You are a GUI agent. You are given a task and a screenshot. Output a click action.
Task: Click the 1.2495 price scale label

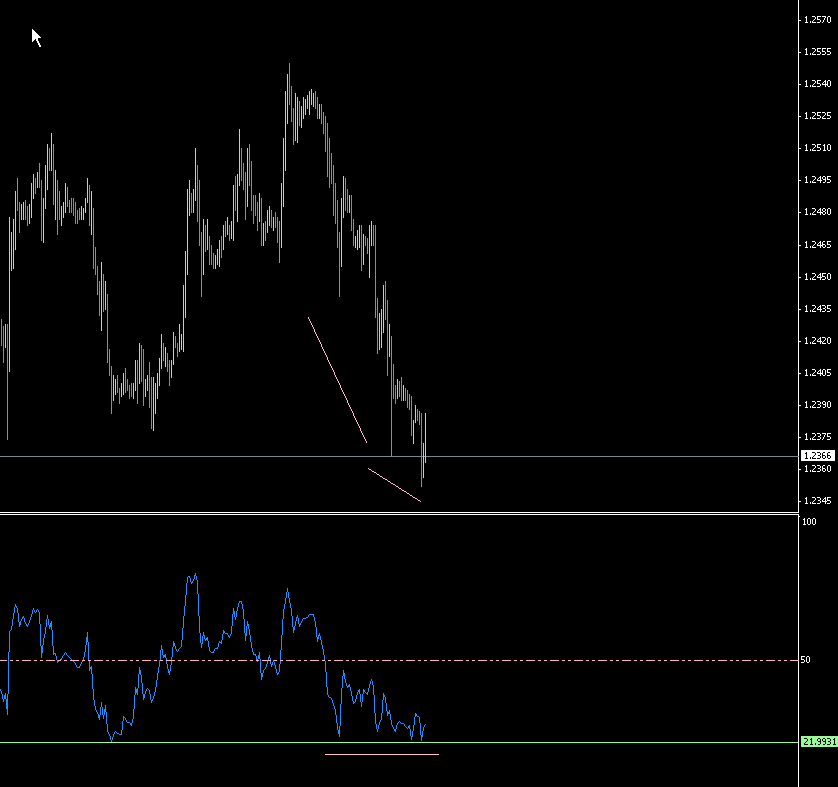point(818,180)
